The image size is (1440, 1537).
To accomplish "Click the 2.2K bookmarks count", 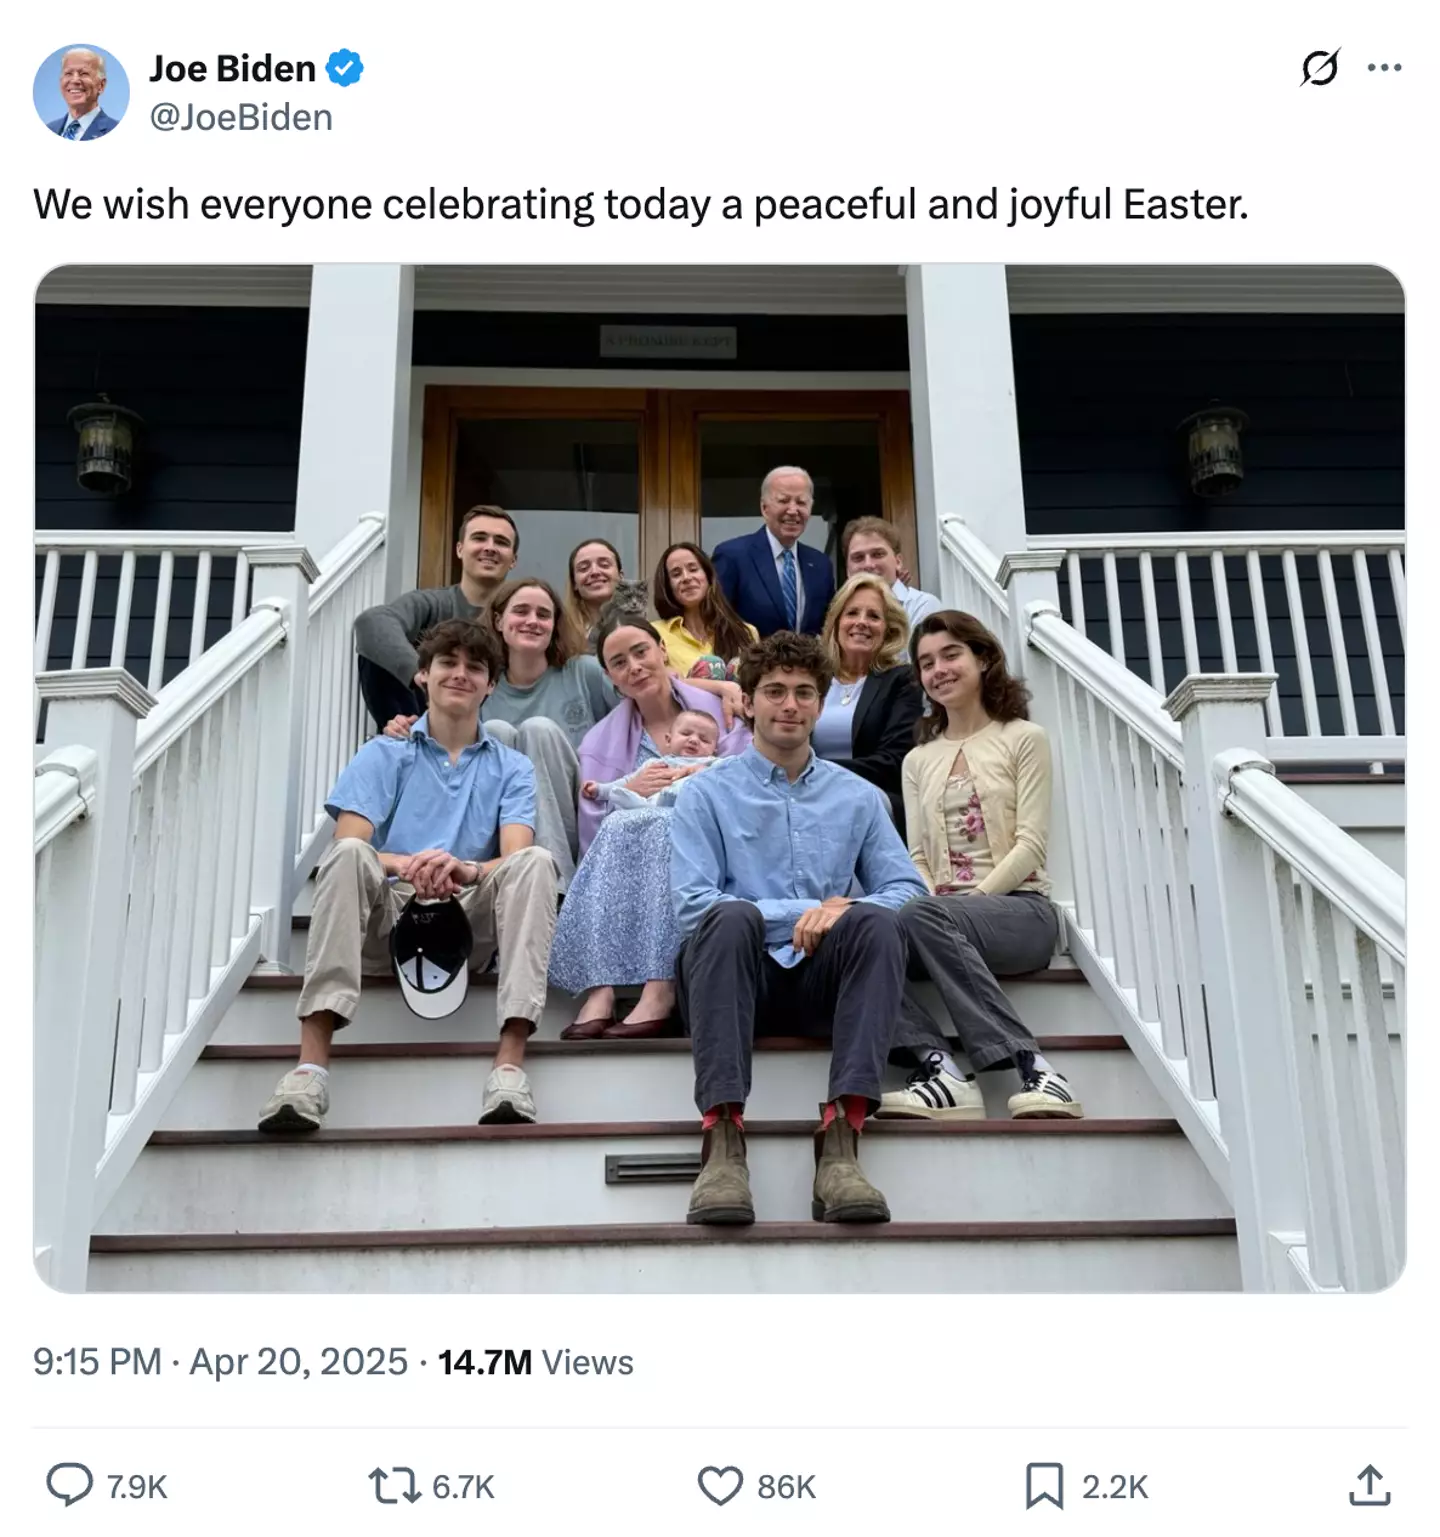I will (x=1115, y=1487).
